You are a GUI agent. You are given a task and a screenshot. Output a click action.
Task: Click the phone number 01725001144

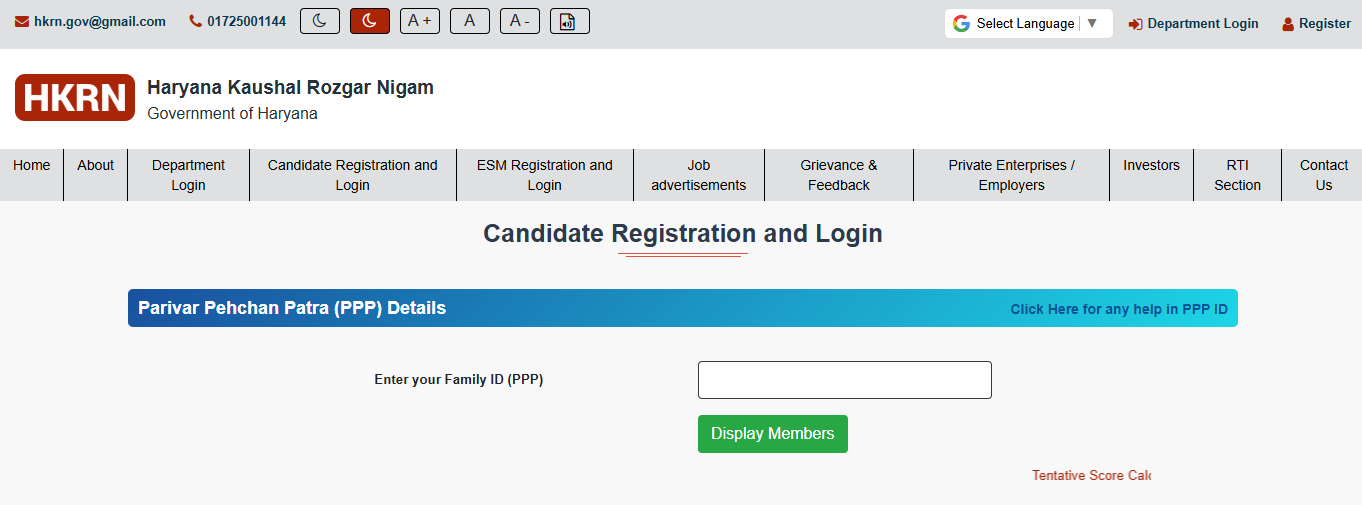click(x=246, y=22)
